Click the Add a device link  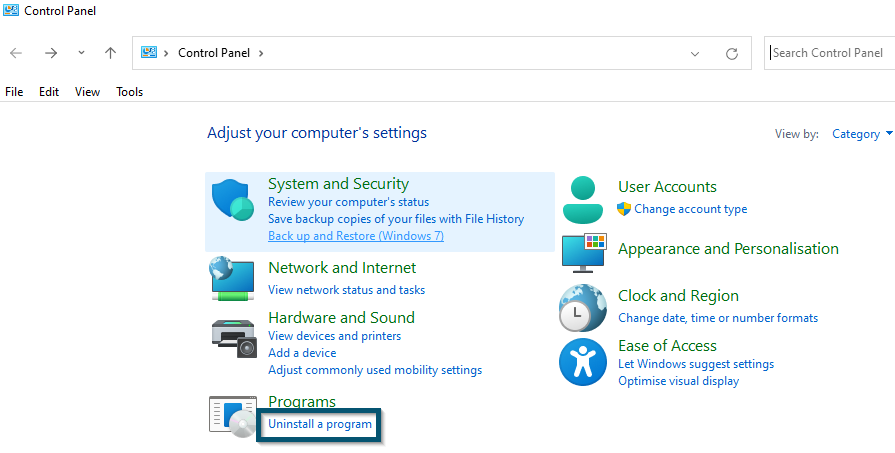[x=302, y=353]
